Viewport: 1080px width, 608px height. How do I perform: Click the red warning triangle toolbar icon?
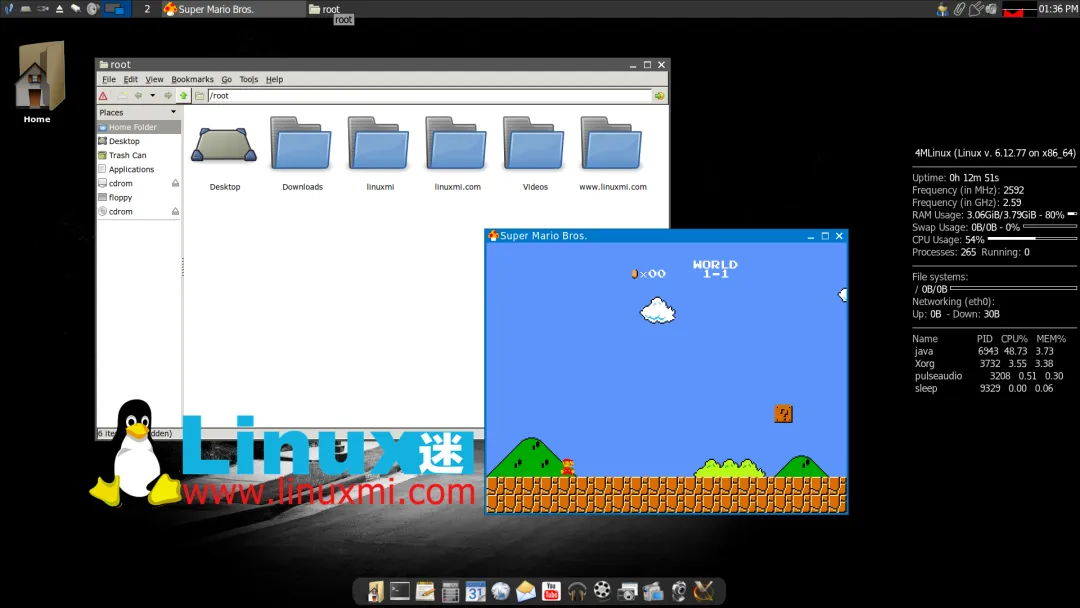[x=103, y=96]
